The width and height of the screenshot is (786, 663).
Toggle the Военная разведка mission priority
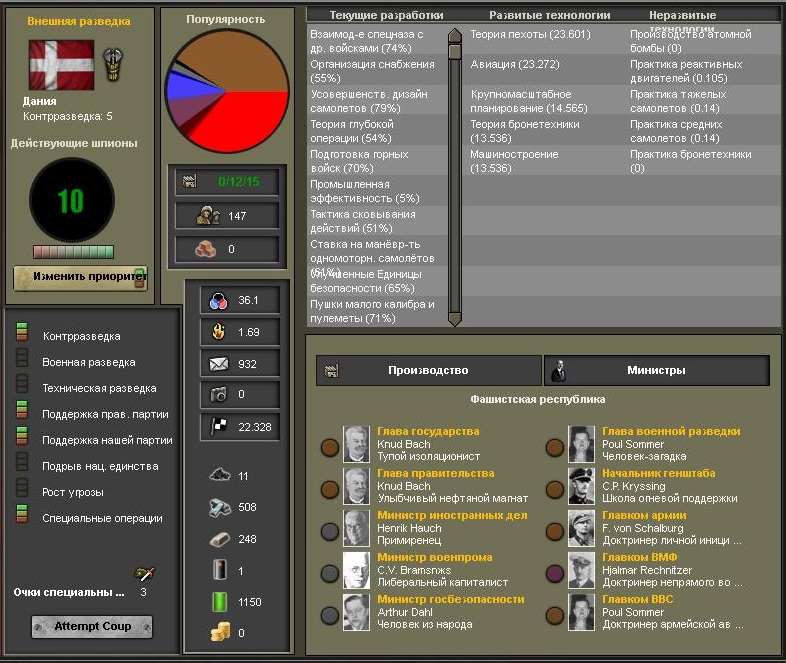pyautogui.click(x=21, y=362)
